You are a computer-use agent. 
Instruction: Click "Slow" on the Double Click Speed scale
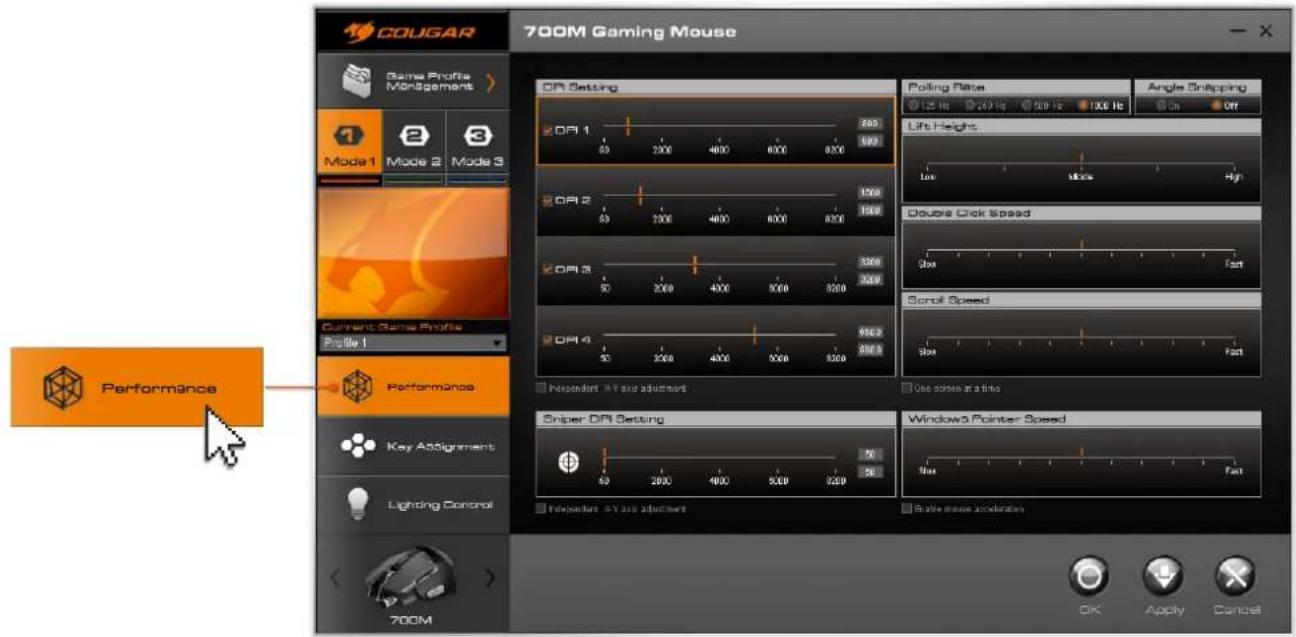[x=927, y=264]
